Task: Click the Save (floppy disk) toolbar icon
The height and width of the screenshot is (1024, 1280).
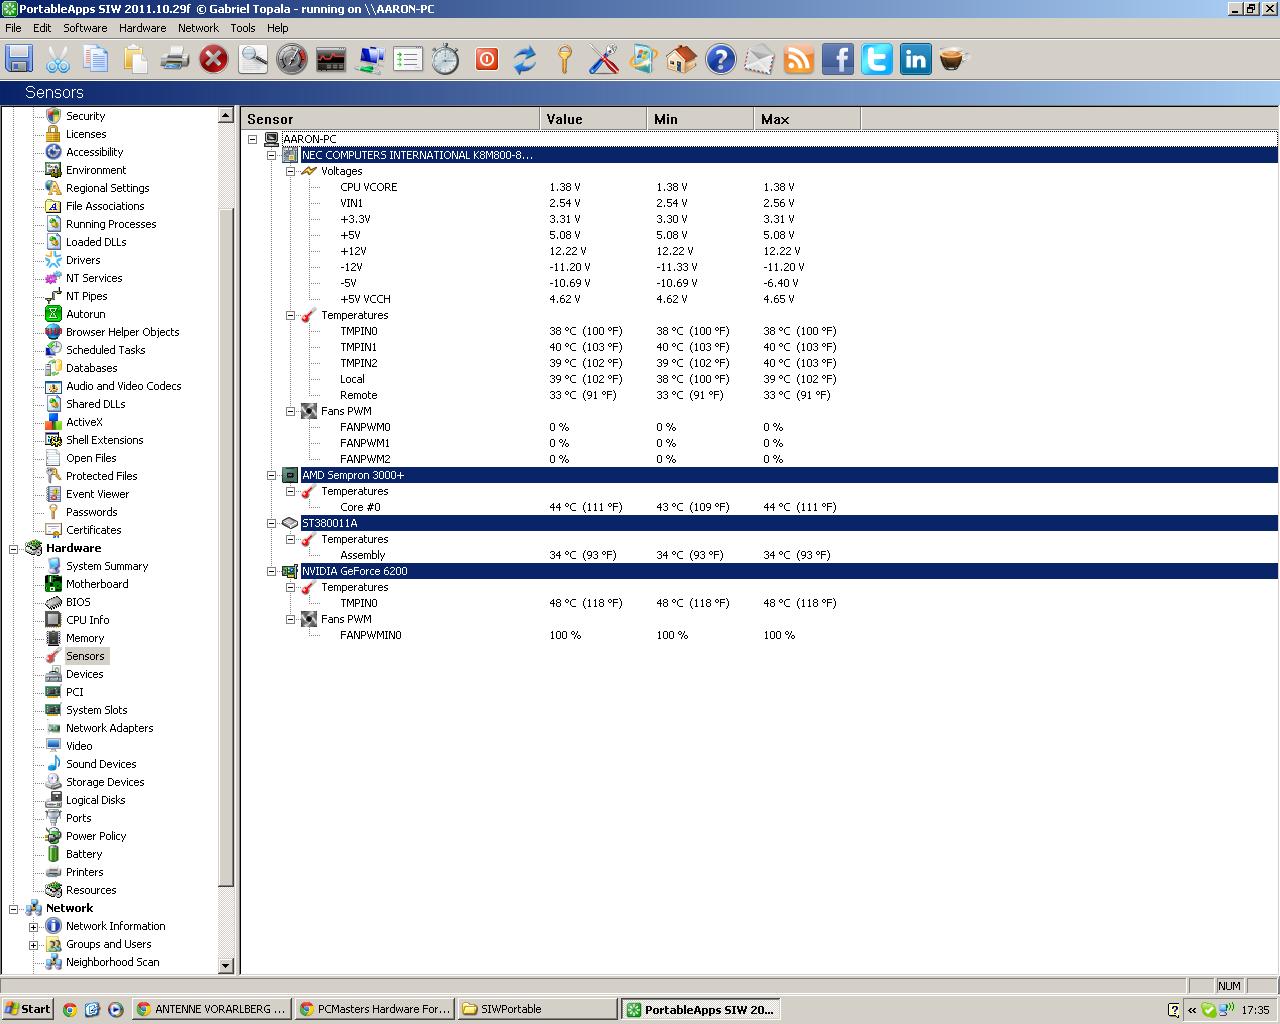Action: [x=19, y=59]
